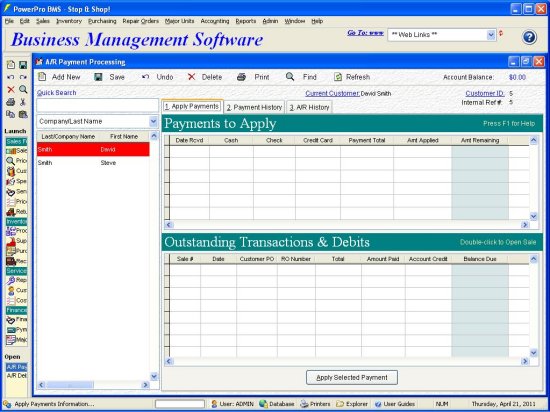Click the Quick Search link
550x412 pixels.
point(56,93)
